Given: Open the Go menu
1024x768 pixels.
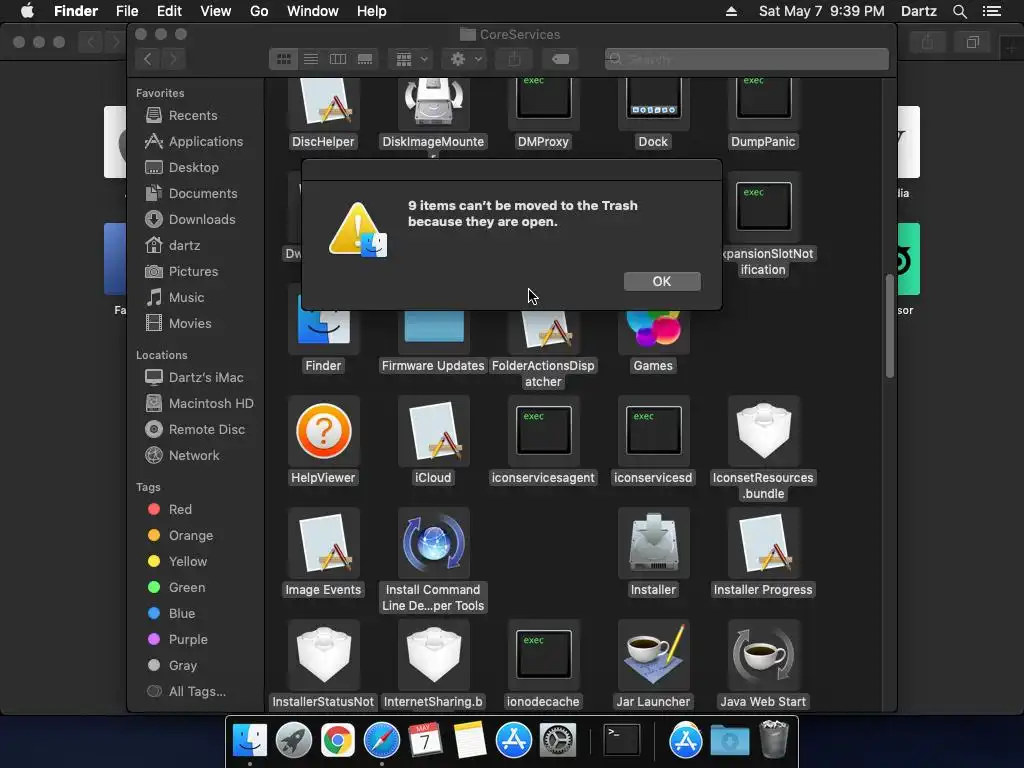Looking at the screenshot, I should tap(259, 11).
